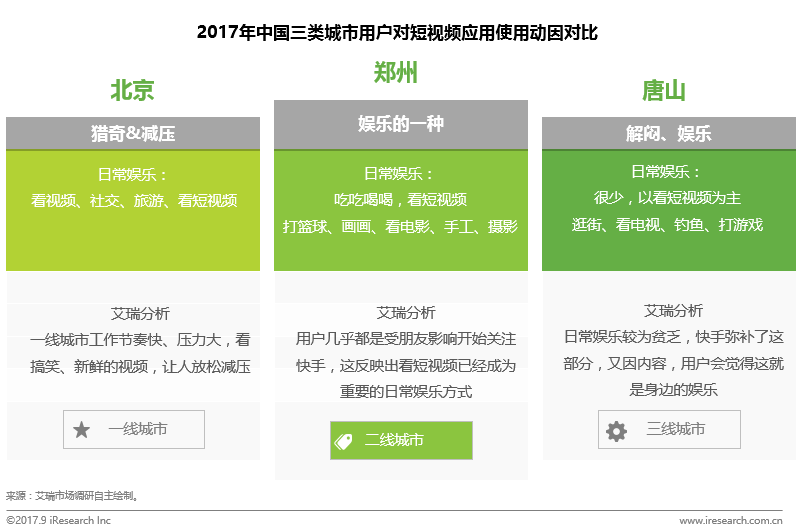Click text 重要的日常娱乐方式
The width and height of the screenshot is (800, 531).
pyautogui.click(x=406, y=392)
